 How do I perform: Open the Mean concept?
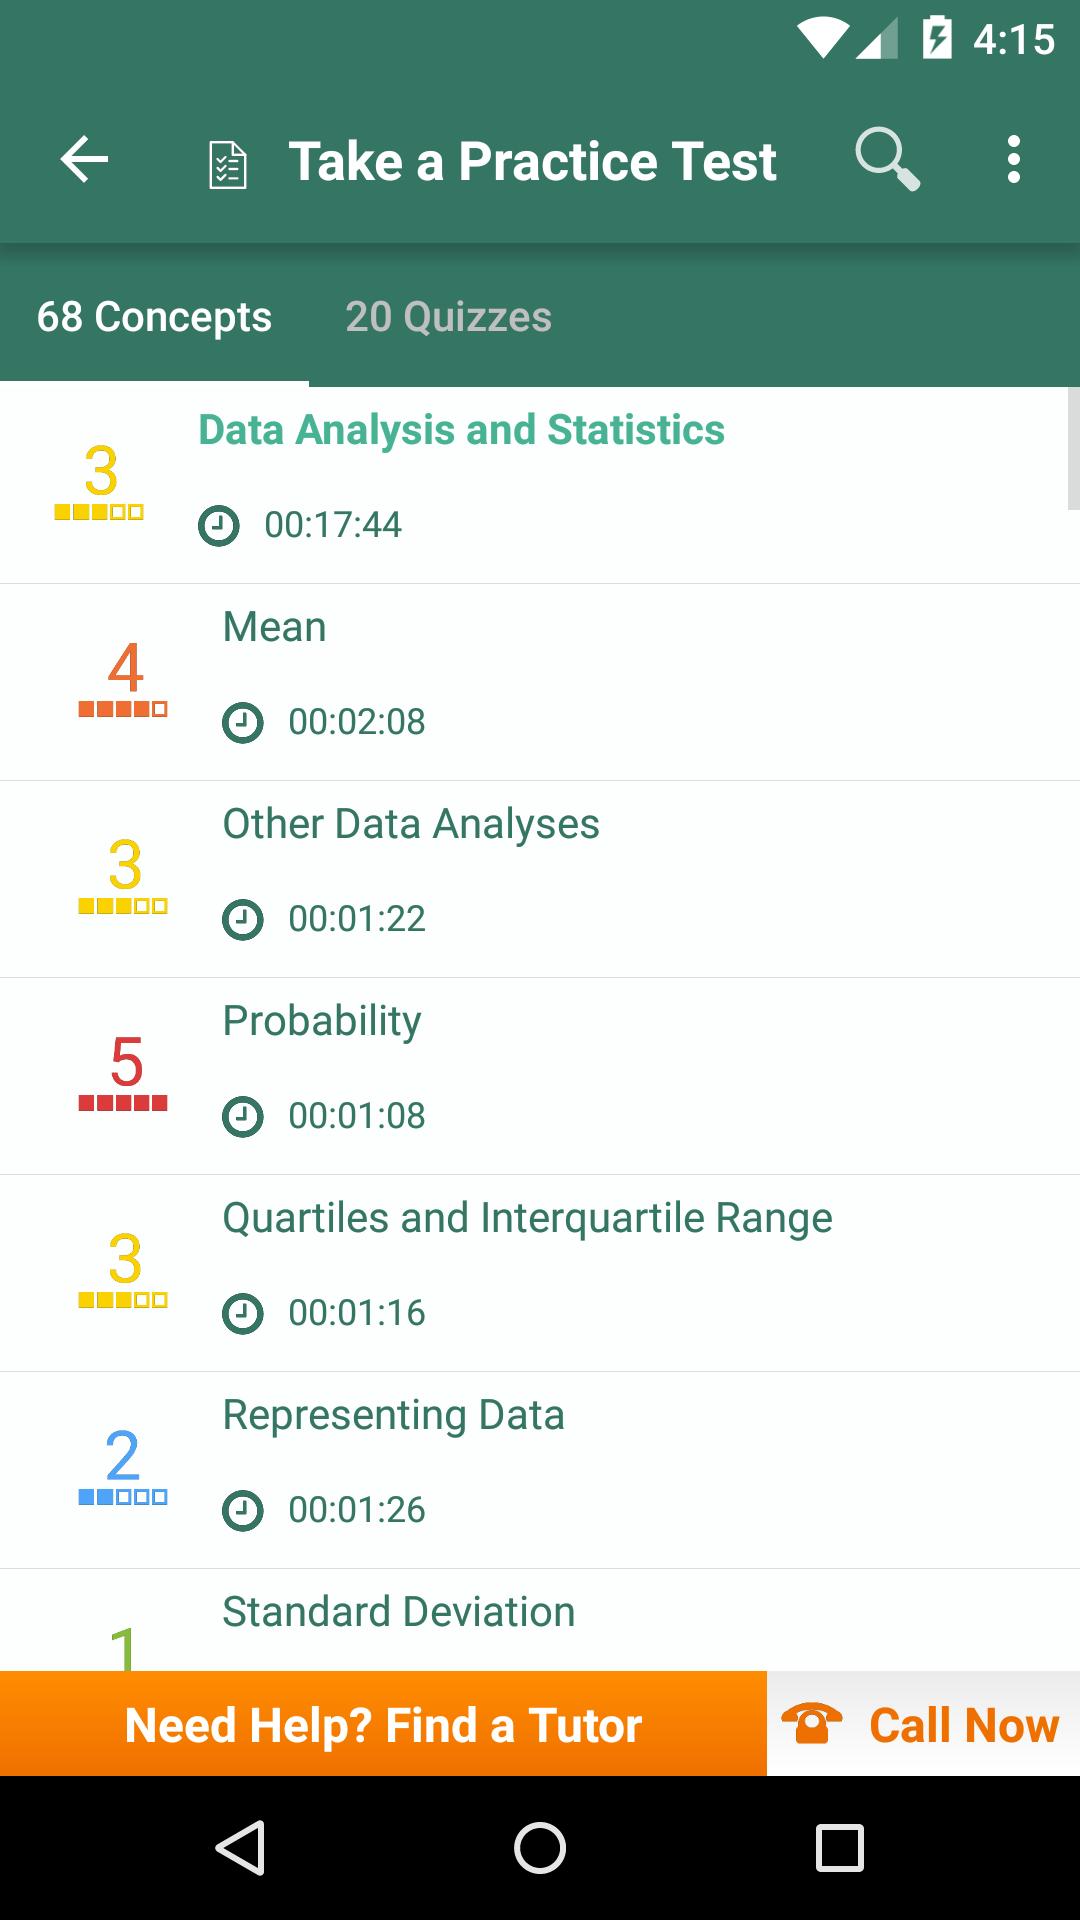point(540,682)
